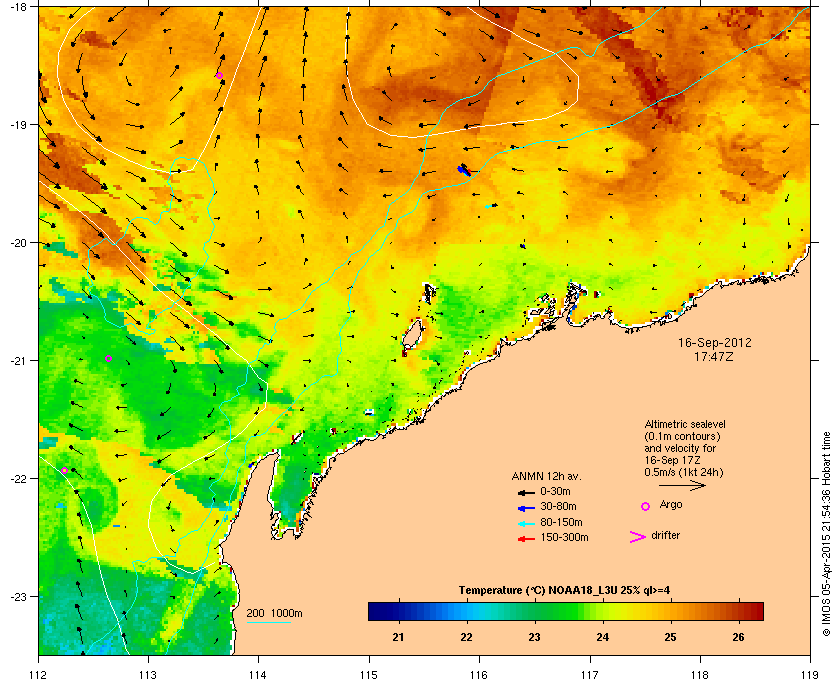Click the cyan mooring marker near 19.7S 116.1E
The height and width of the screenshot is (680, 840).
(491, 206)
